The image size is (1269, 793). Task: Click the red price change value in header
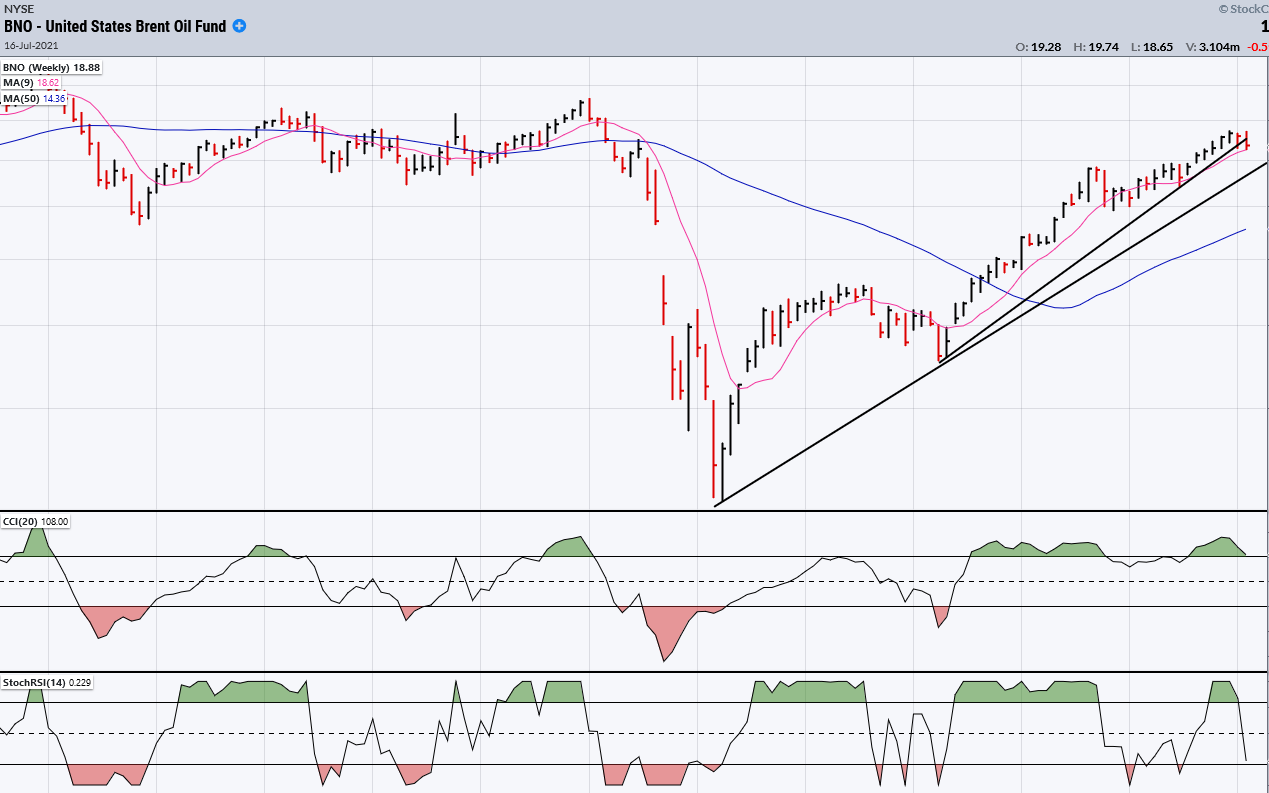click(x=1258, y=47)
